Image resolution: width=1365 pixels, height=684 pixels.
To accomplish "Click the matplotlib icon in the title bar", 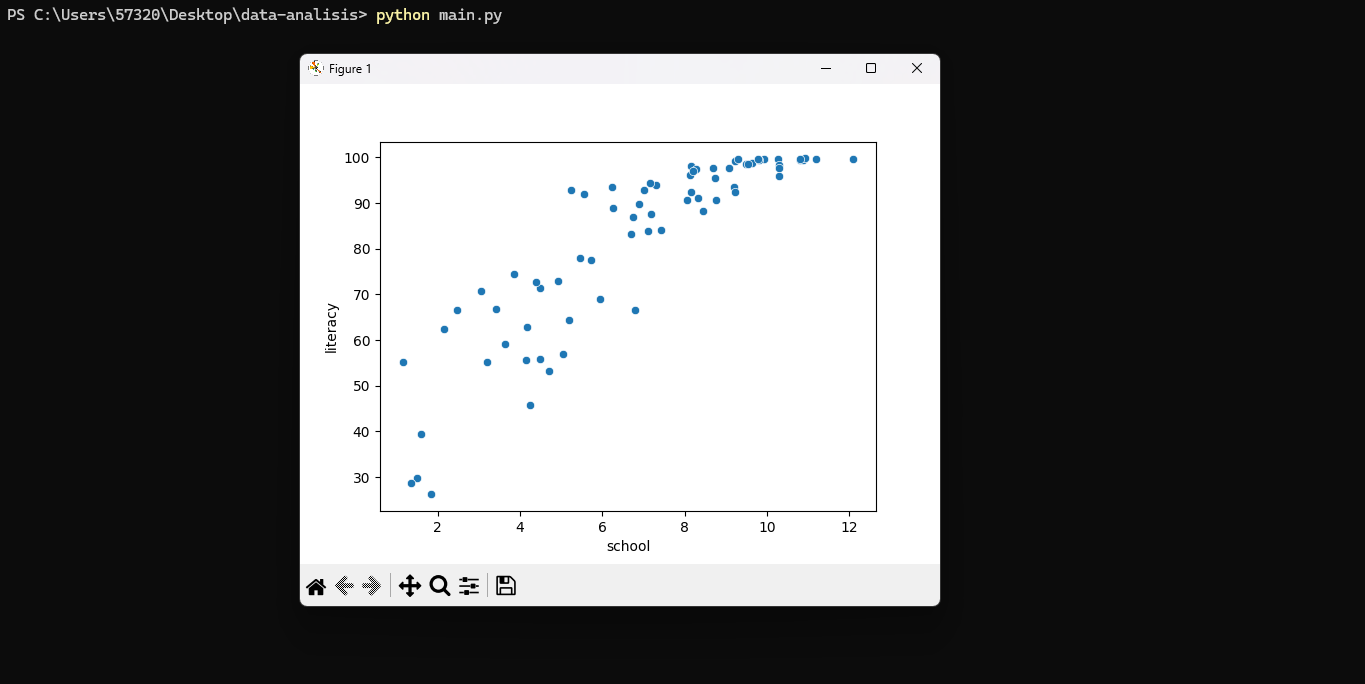I will (x=316, y=68).
